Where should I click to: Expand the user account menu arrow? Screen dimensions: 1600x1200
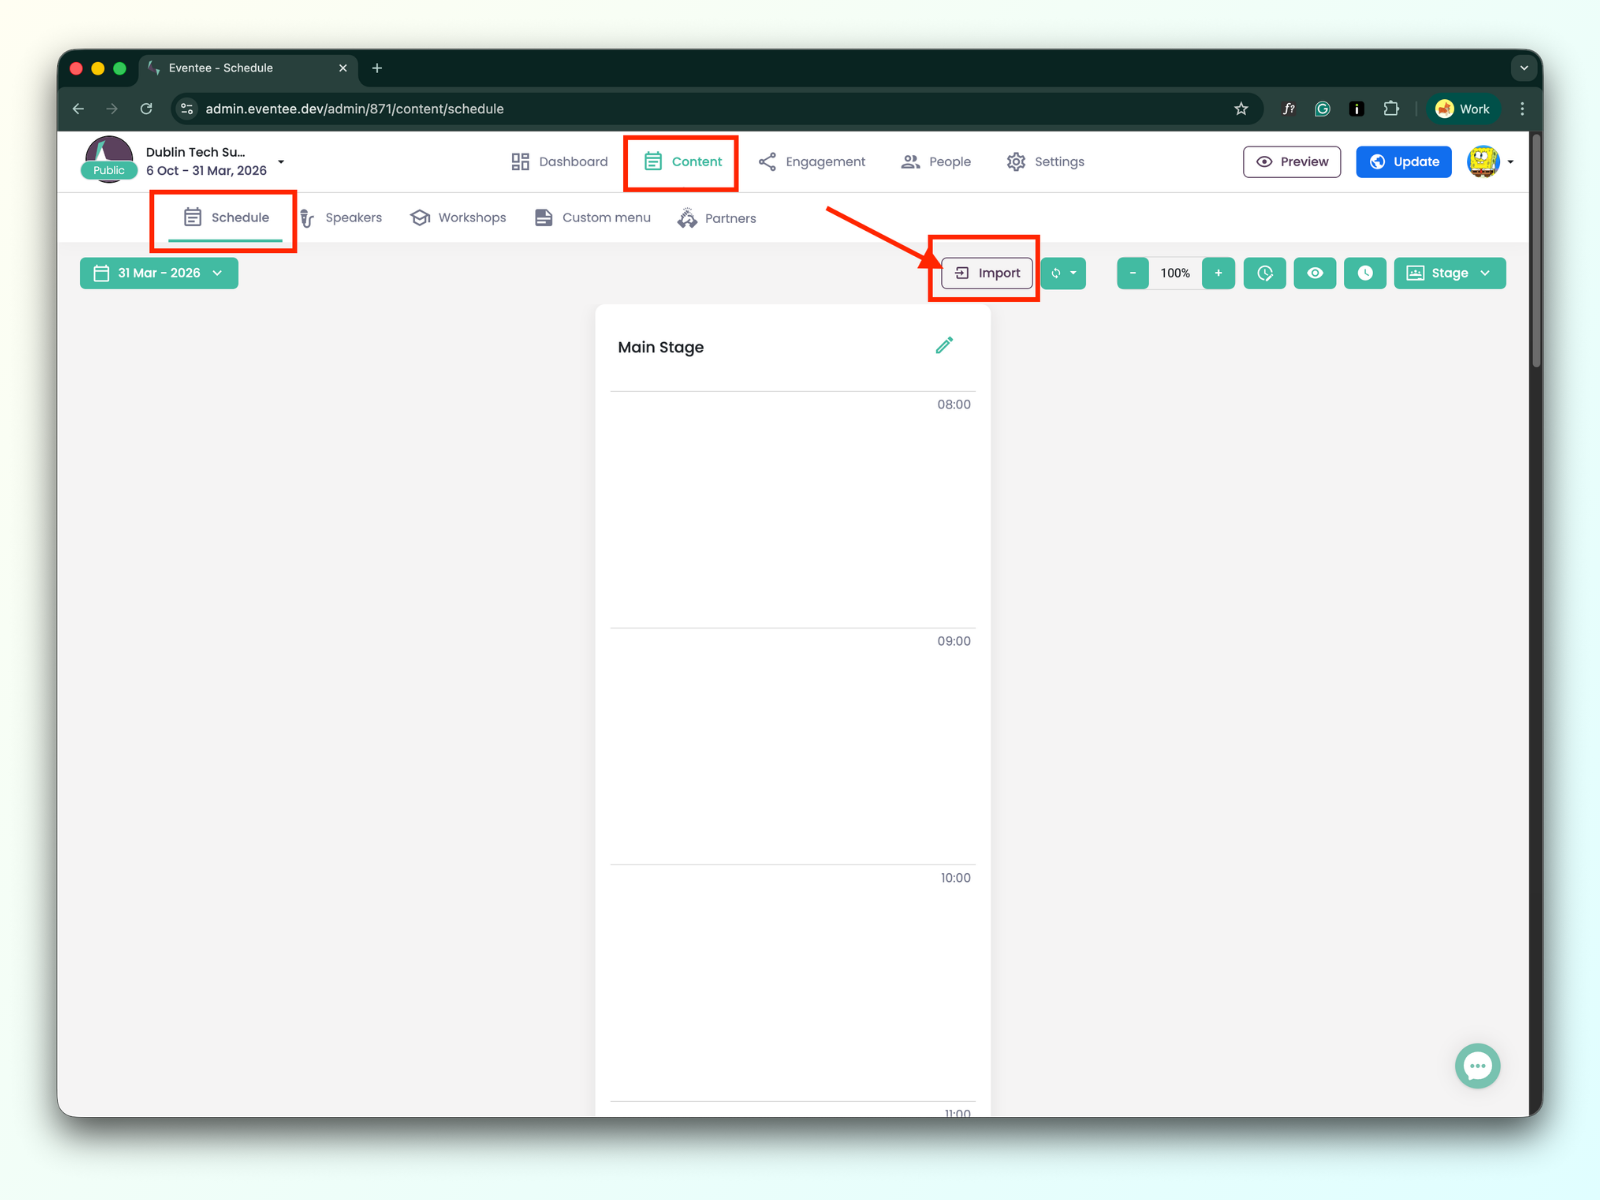[1510, 162]
